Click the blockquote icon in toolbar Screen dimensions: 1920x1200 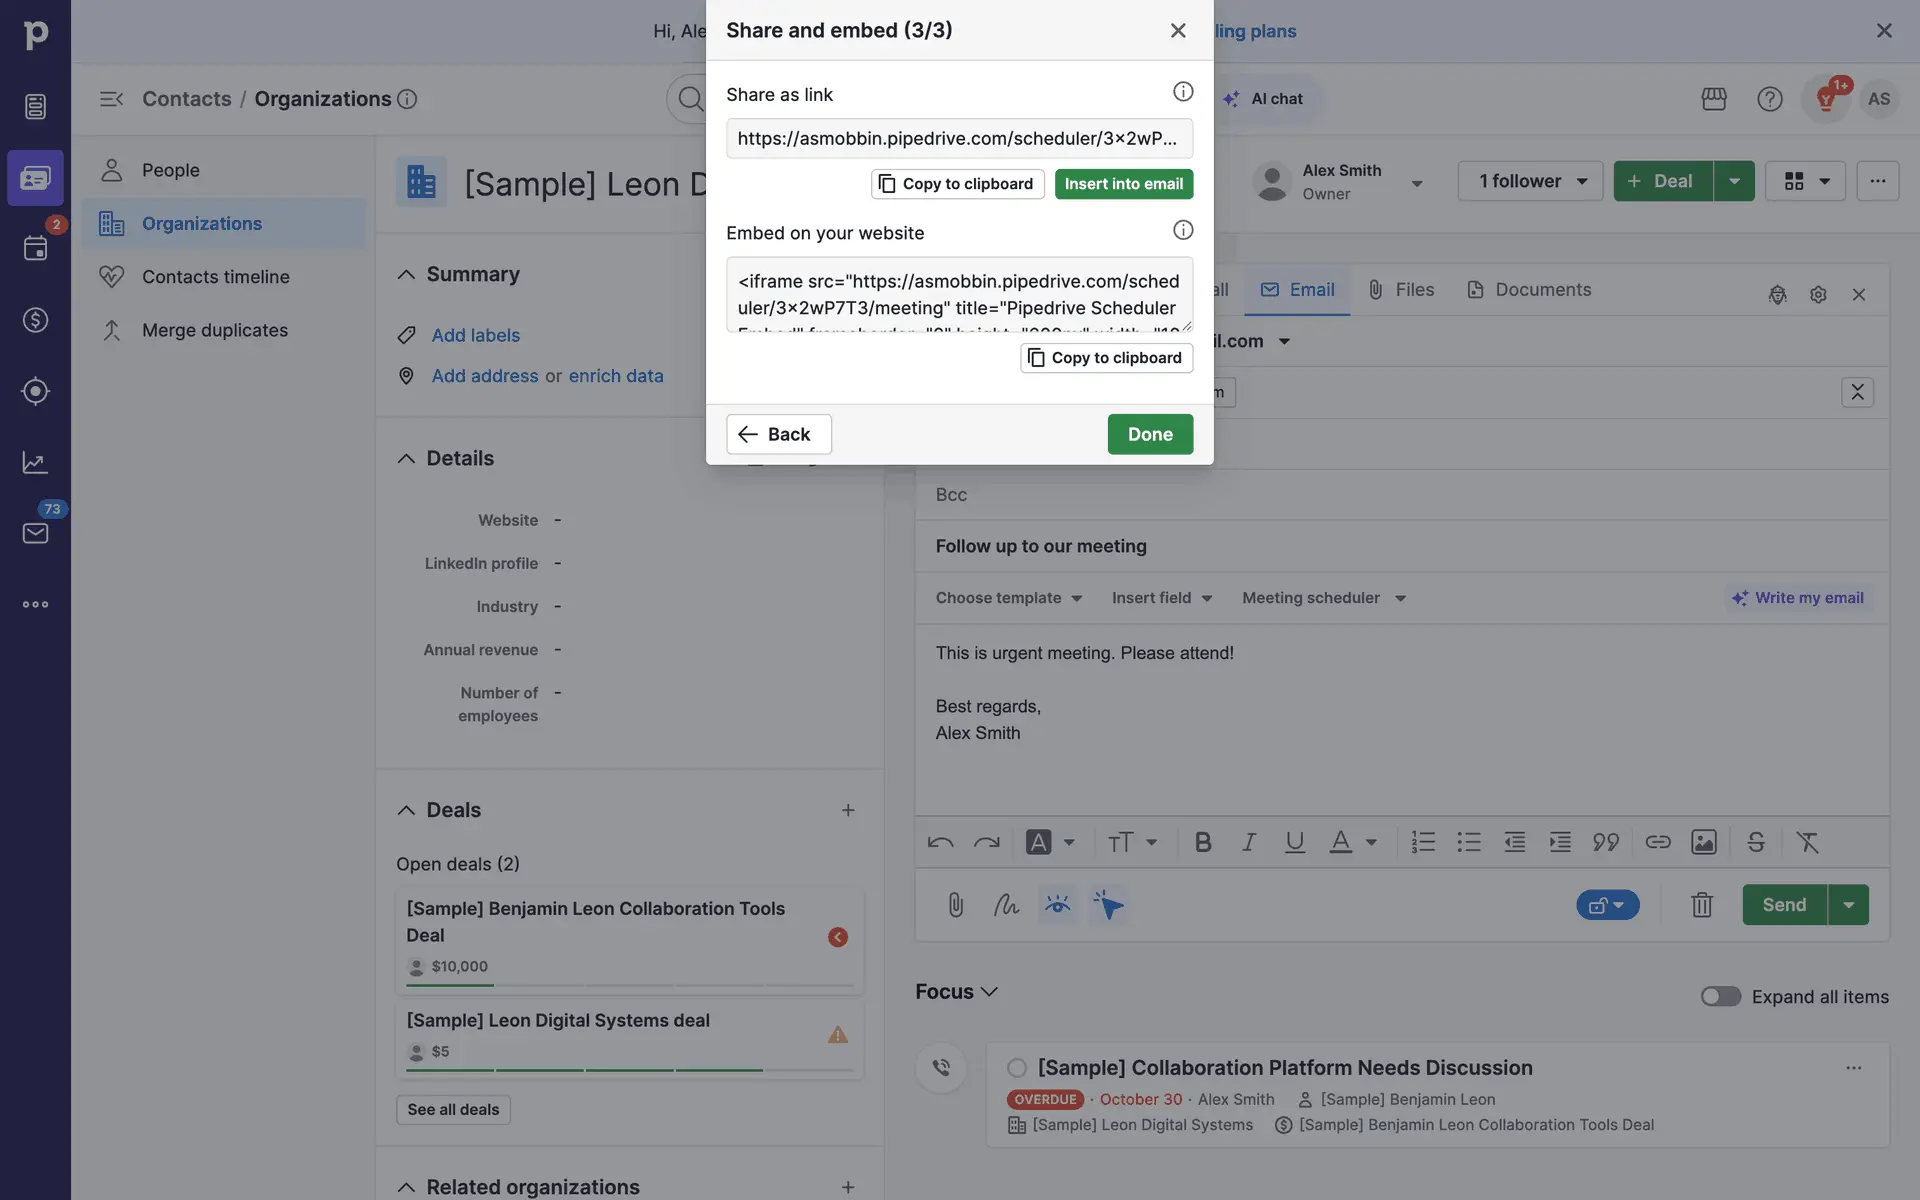pyautogui.click(x=1605, y=842)
